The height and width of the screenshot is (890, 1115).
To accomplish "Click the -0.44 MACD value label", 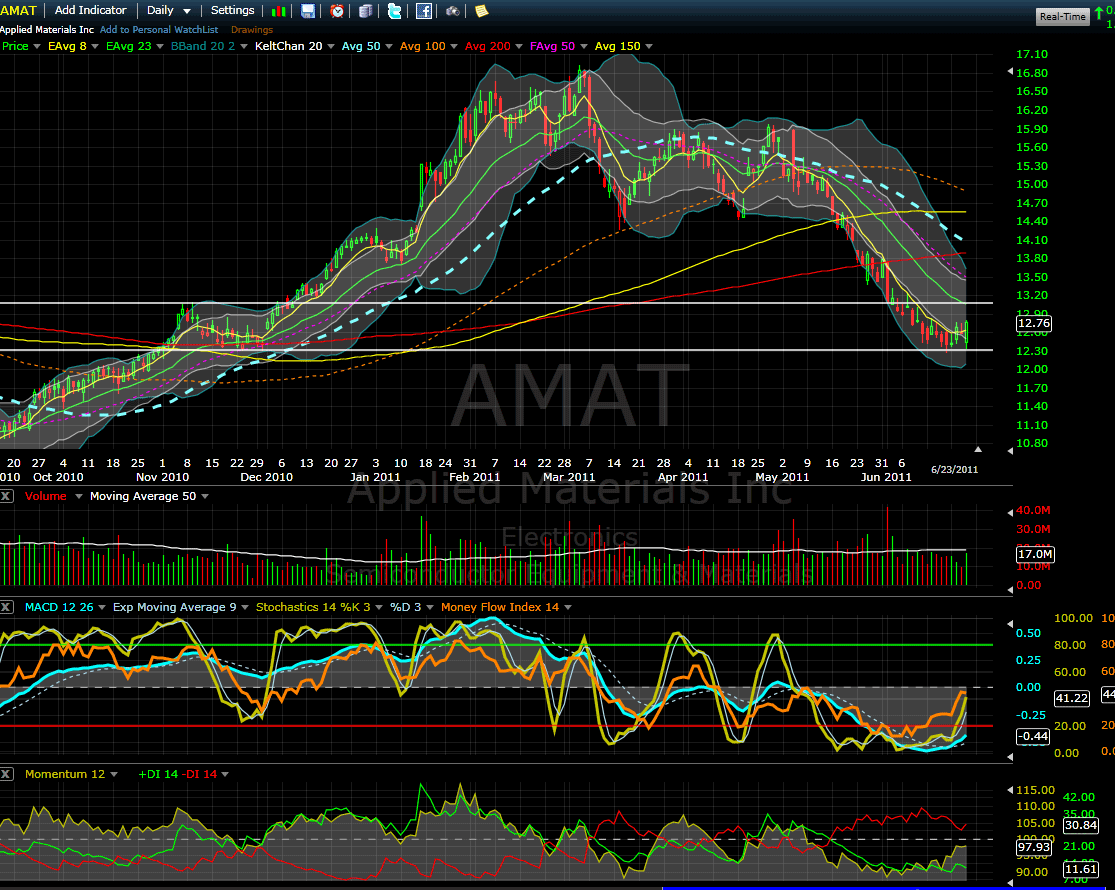I will [1033, 736].
